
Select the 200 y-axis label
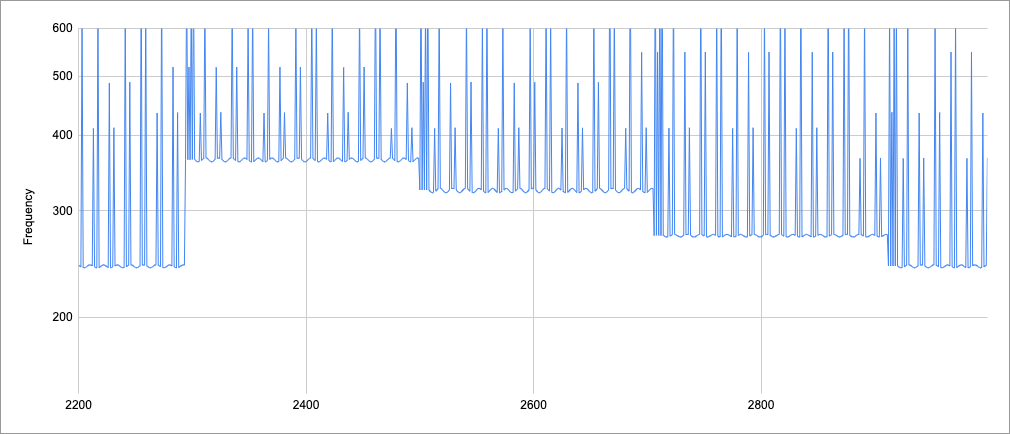pos(61,317)
